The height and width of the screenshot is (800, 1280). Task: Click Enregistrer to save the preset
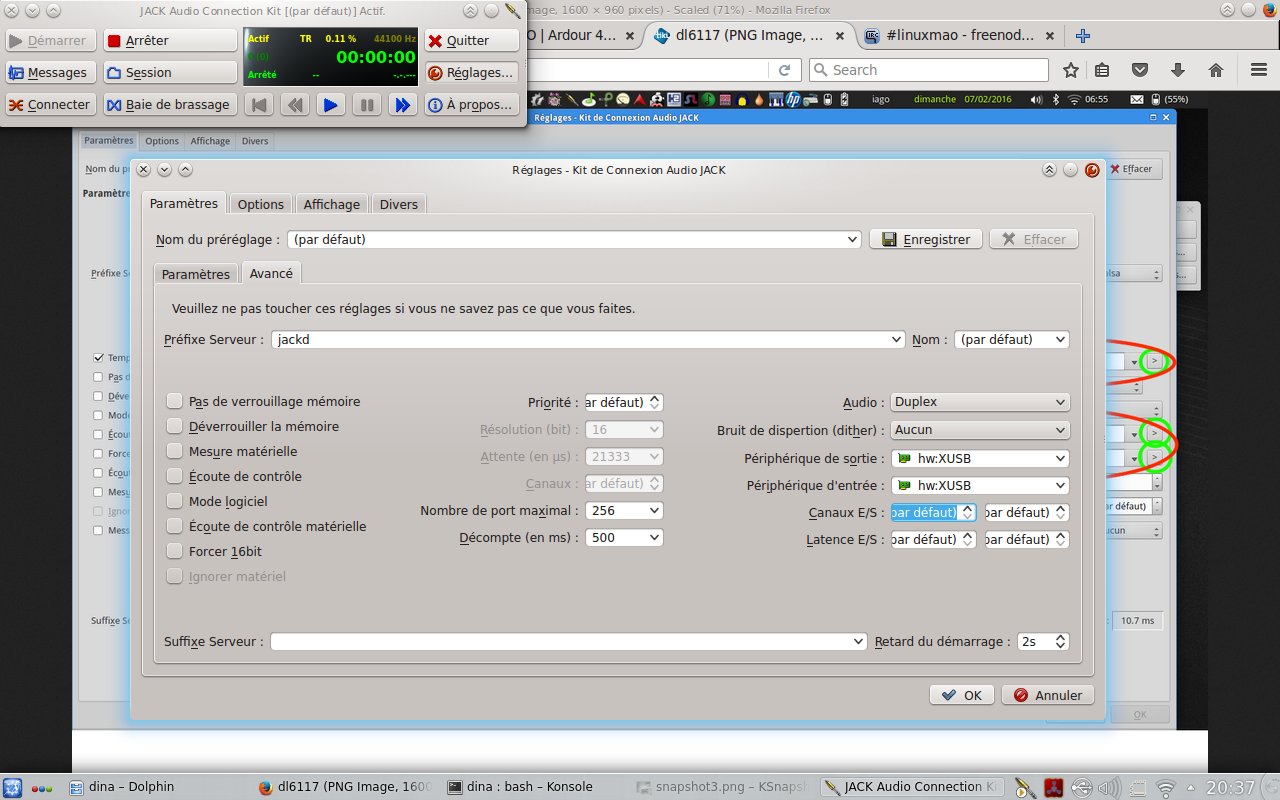926,240
